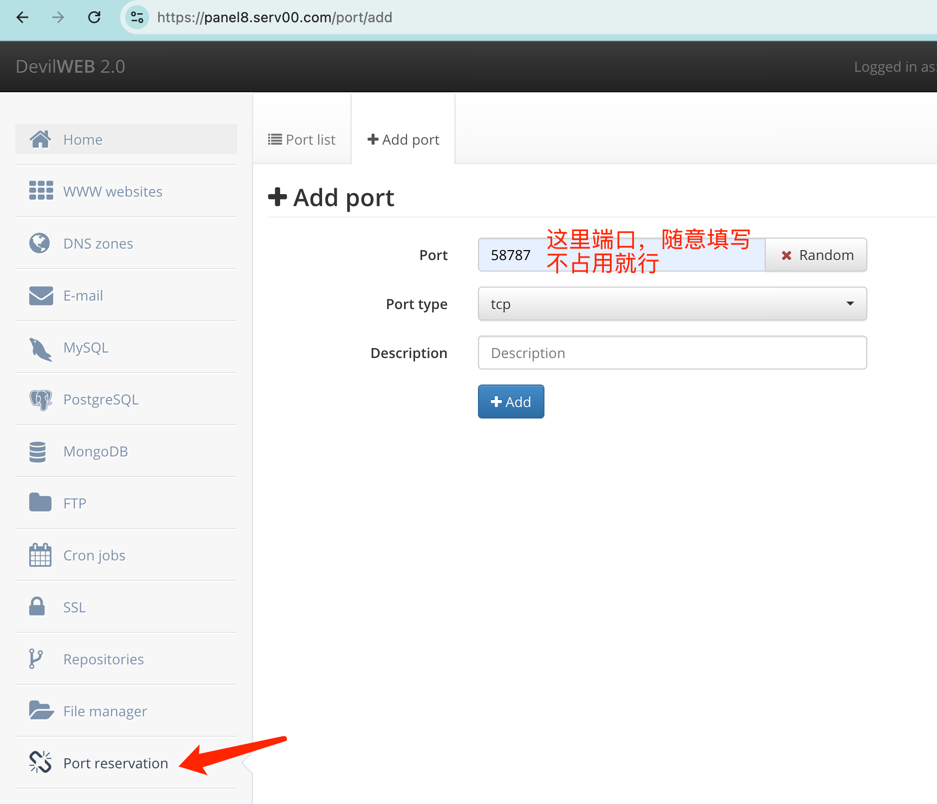Reload the page using browser refresh
Image resolution: width=937 pixels, height=804 pixels.
click(94, 17)
